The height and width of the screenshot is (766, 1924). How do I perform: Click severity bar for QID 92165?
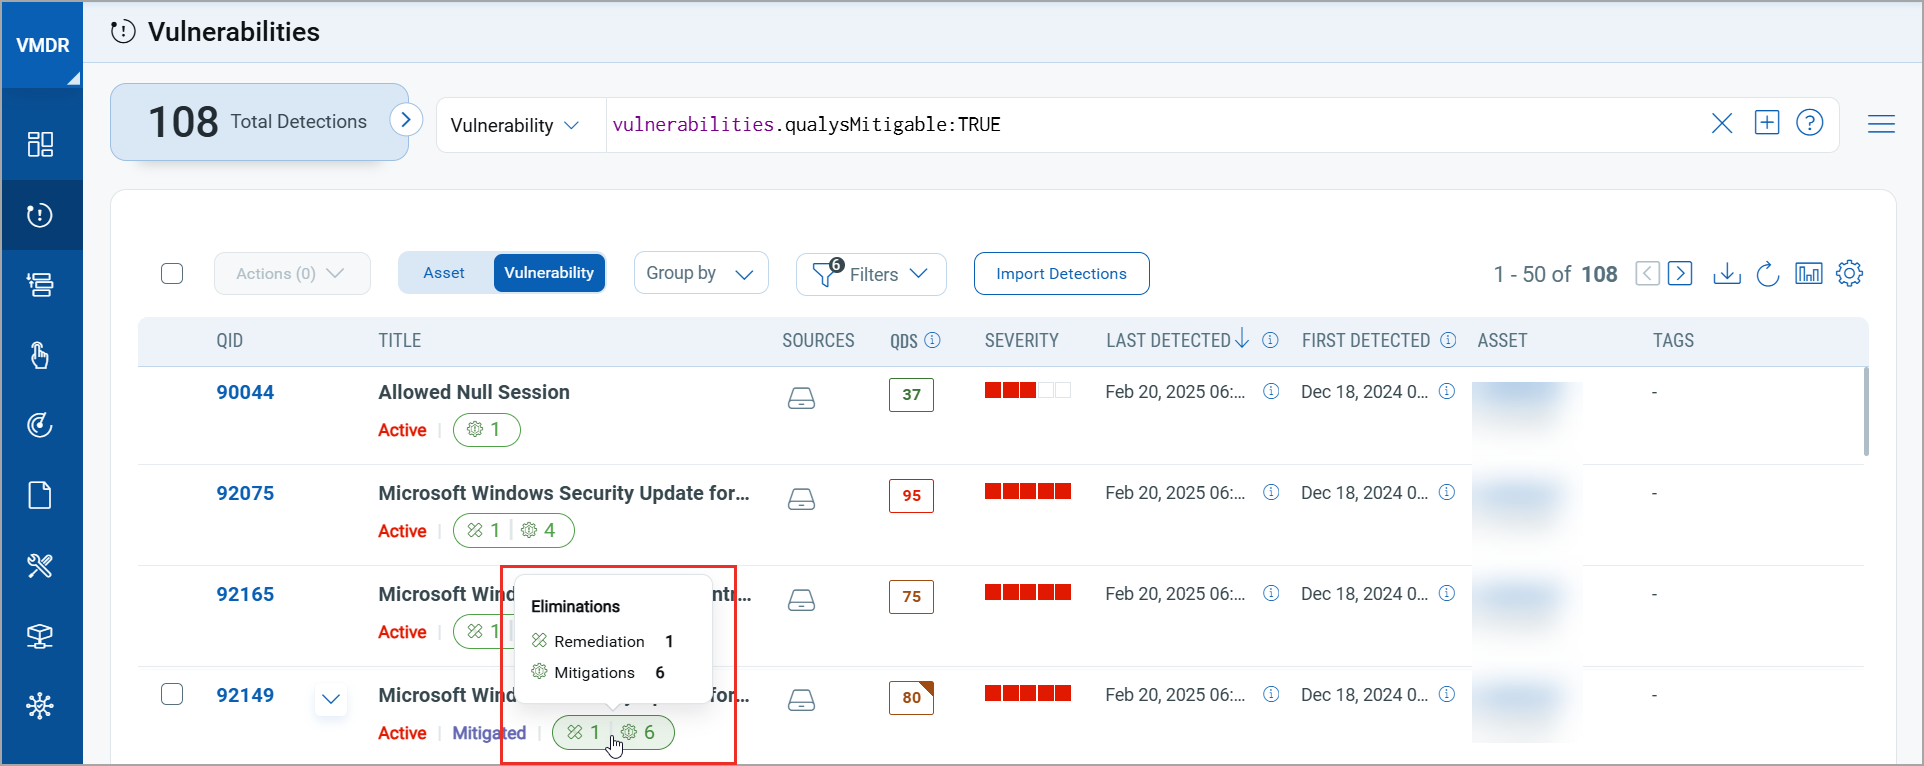point(1027,592)
